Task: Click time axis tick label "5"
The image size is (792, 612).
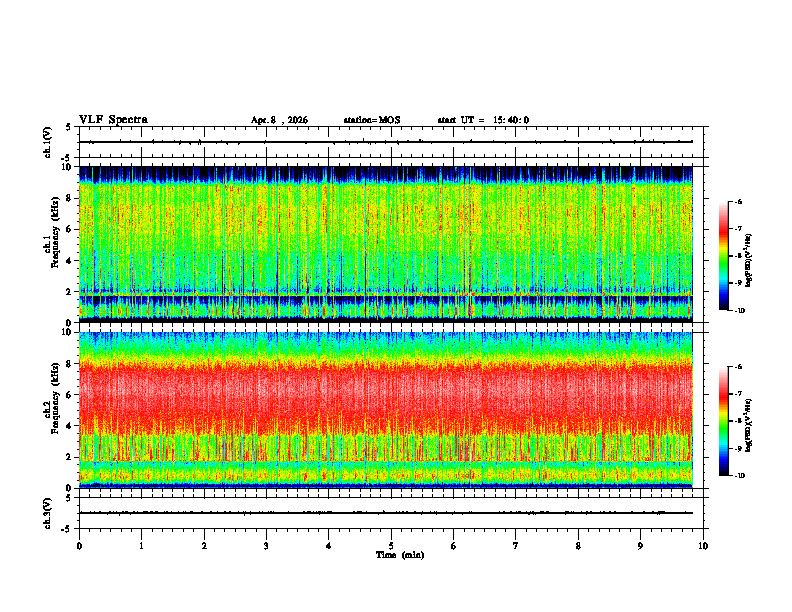Action: (x=391, y=546)
